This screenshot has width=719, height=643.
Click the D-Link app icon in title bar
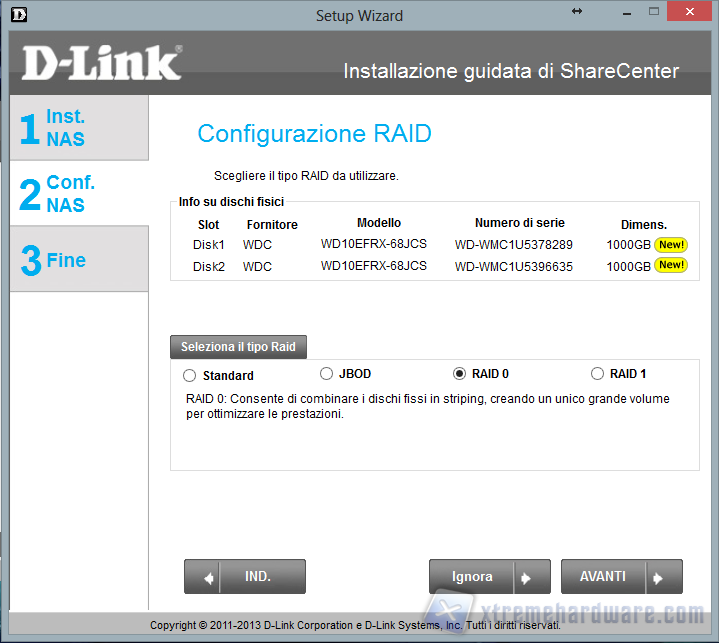12,14
